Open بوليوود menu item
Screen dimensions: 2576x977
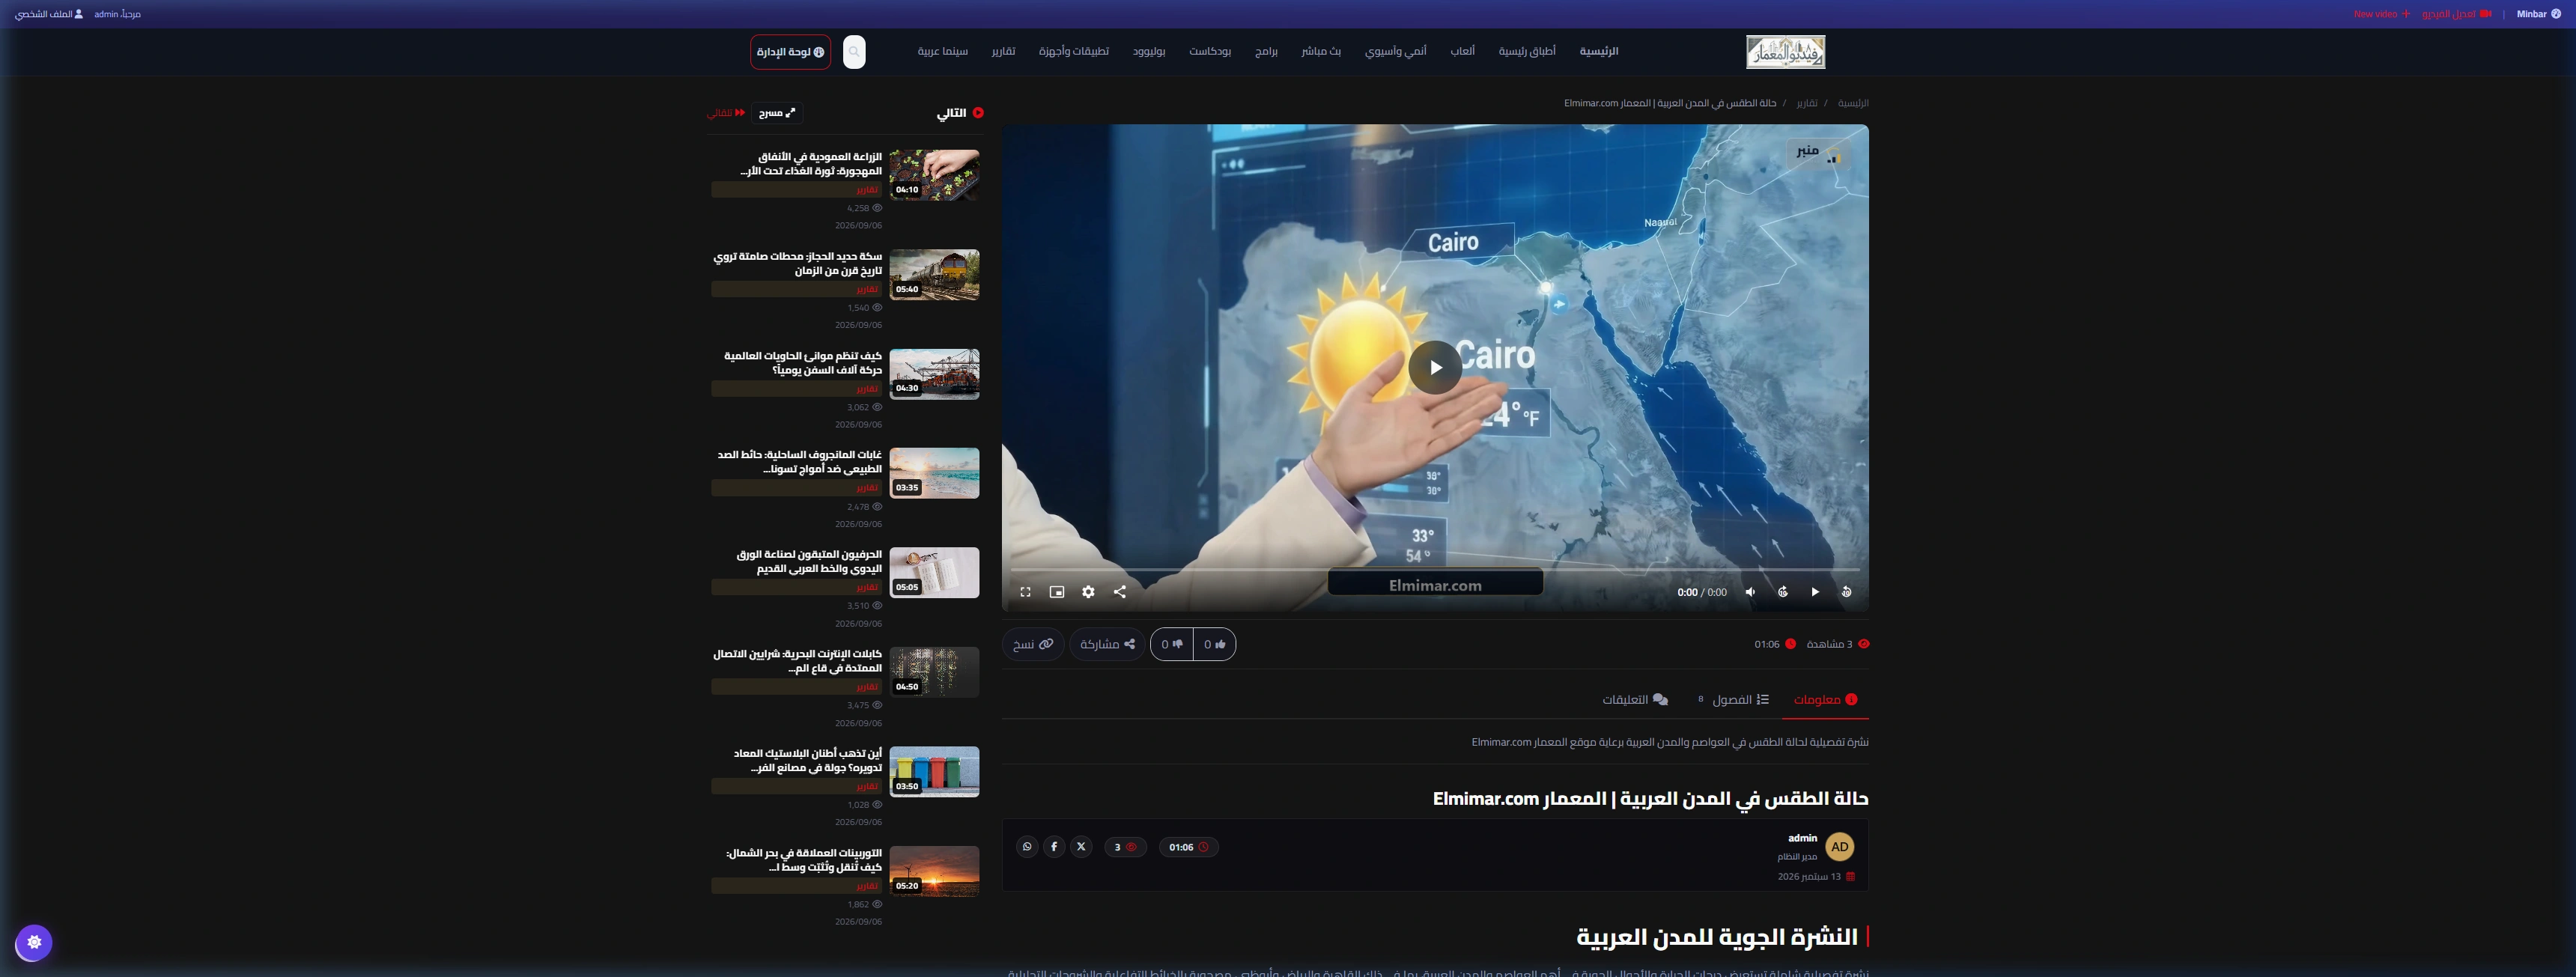[1149, 51]
